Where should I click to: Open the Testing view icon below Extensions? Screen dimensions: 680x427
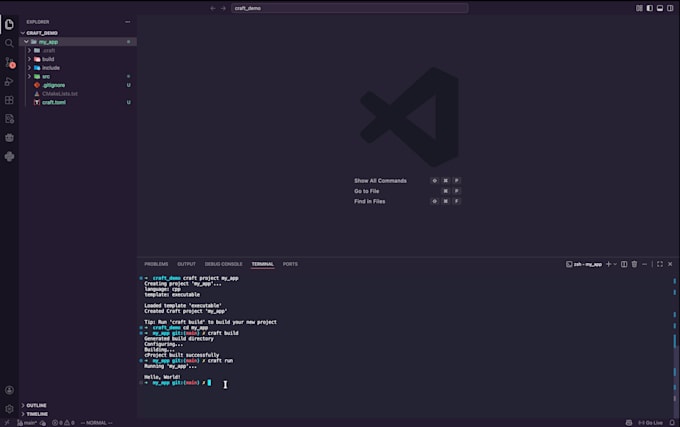9,119
